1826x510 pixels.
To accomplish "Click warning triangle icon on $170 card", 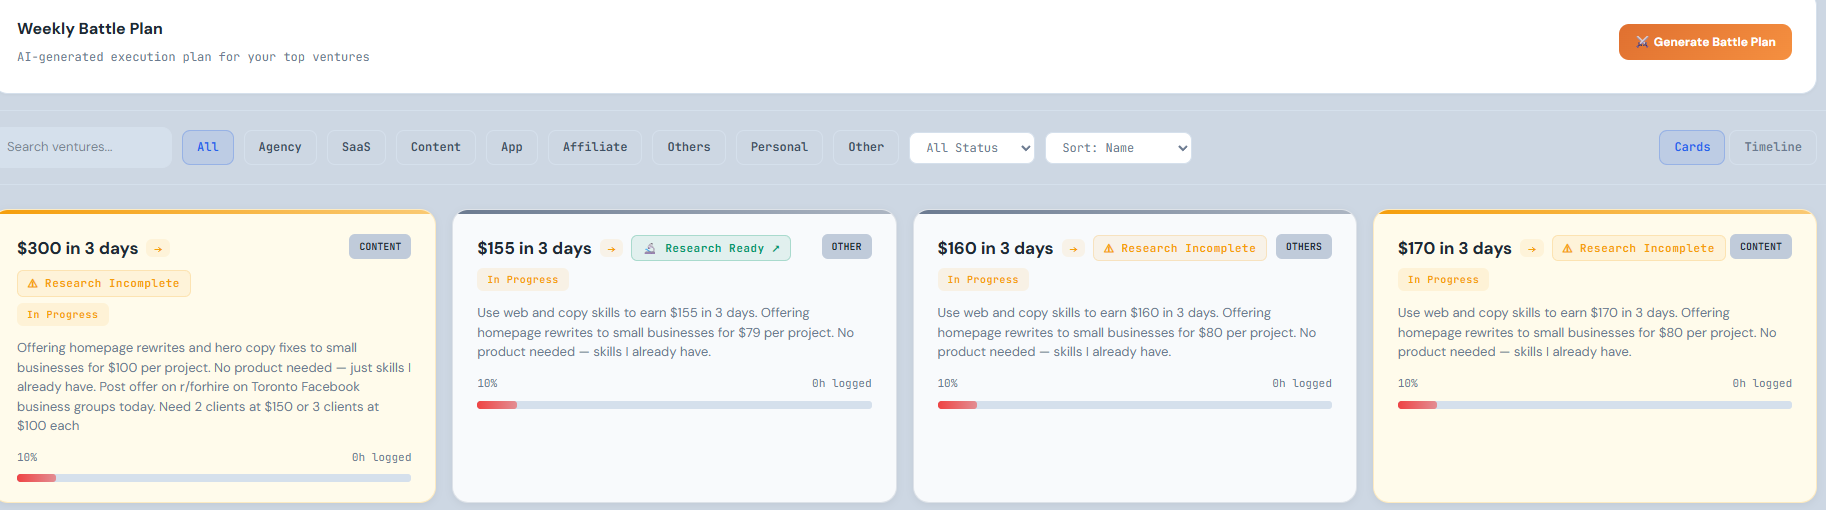I will [x=1568, y=248].
